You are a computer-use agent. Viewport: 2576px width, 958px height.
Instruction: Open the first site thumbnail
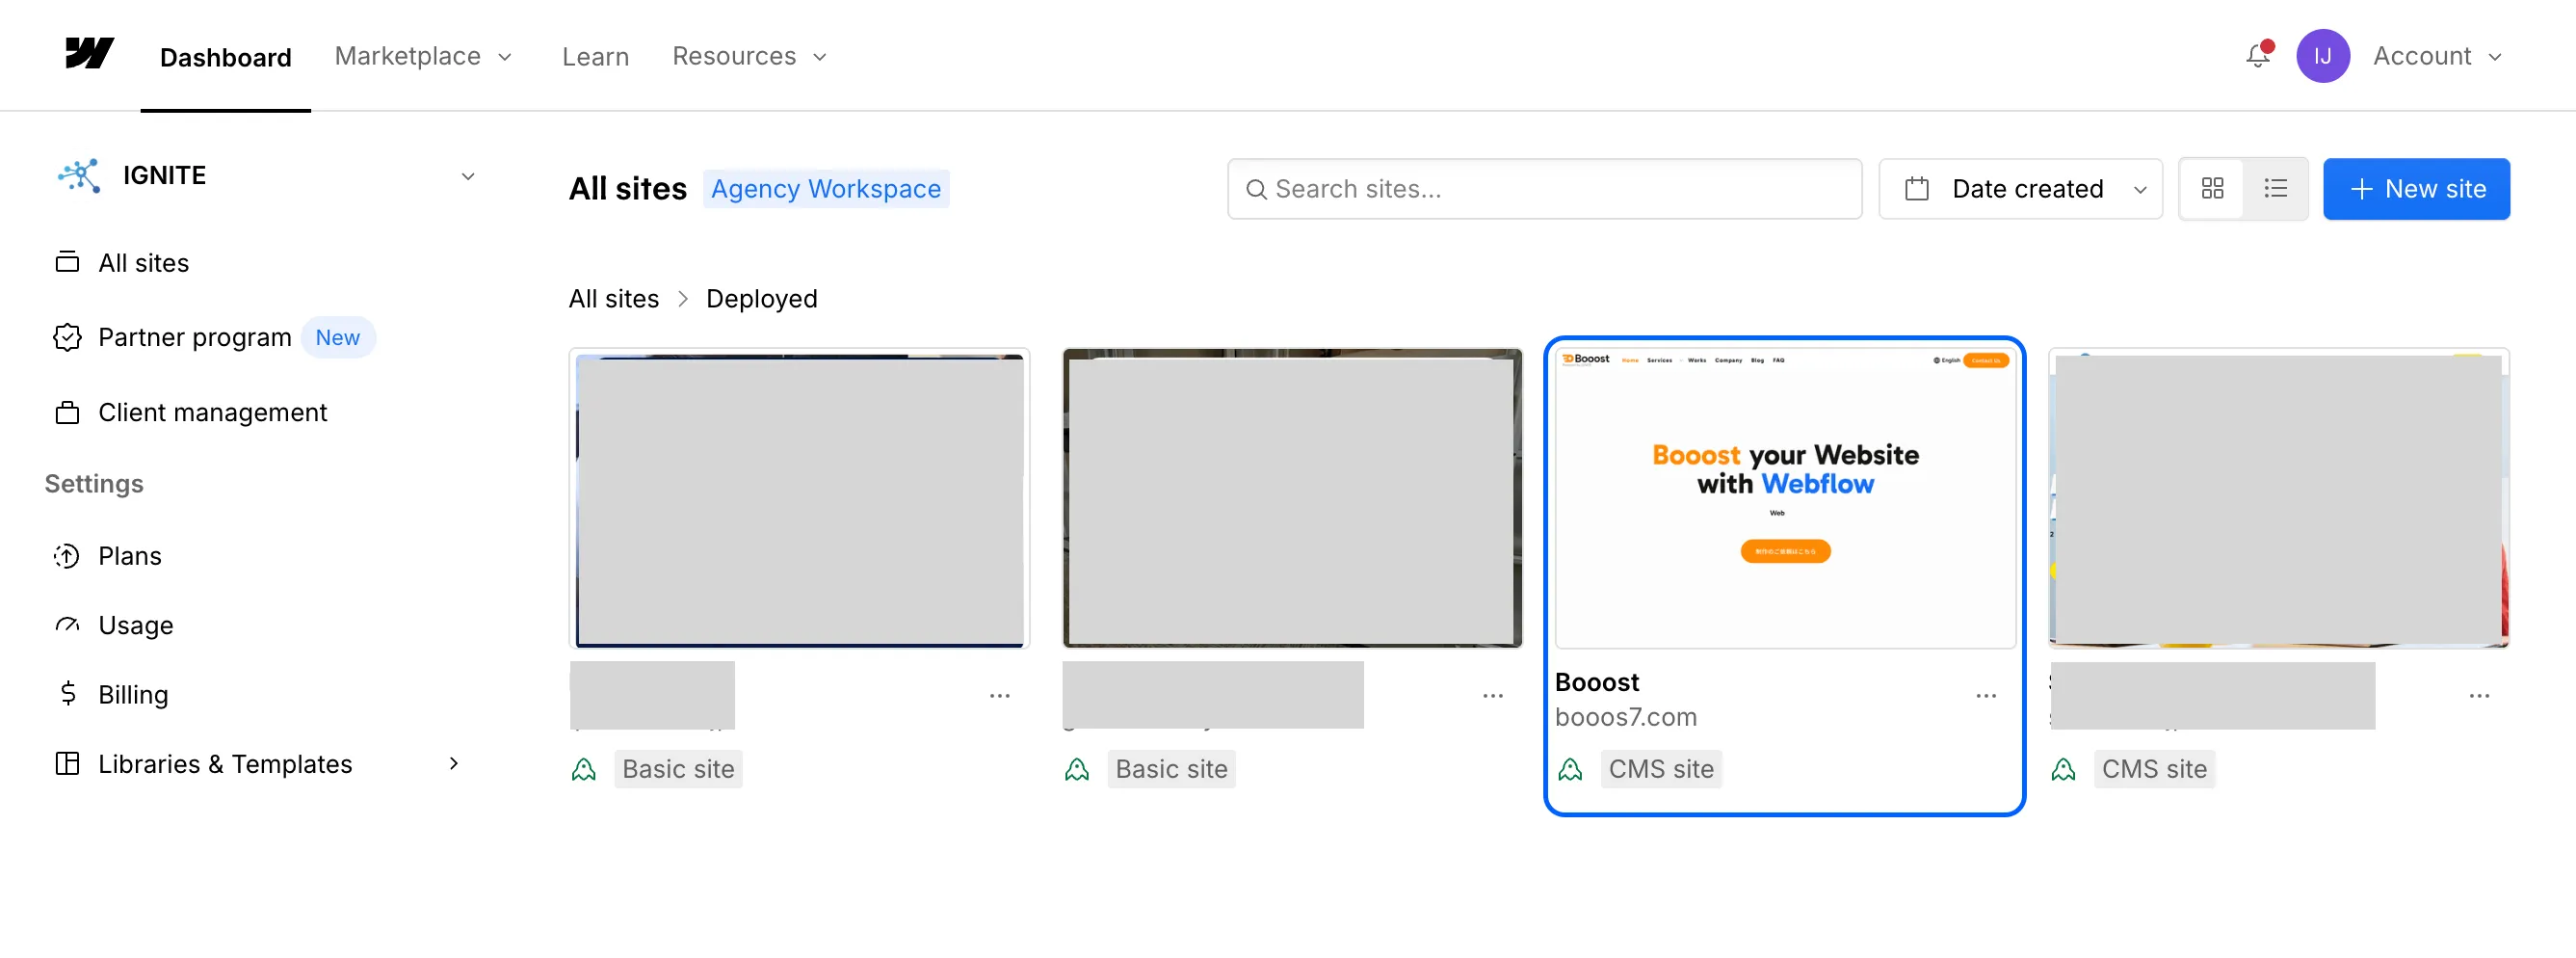(x=799, y=497)
